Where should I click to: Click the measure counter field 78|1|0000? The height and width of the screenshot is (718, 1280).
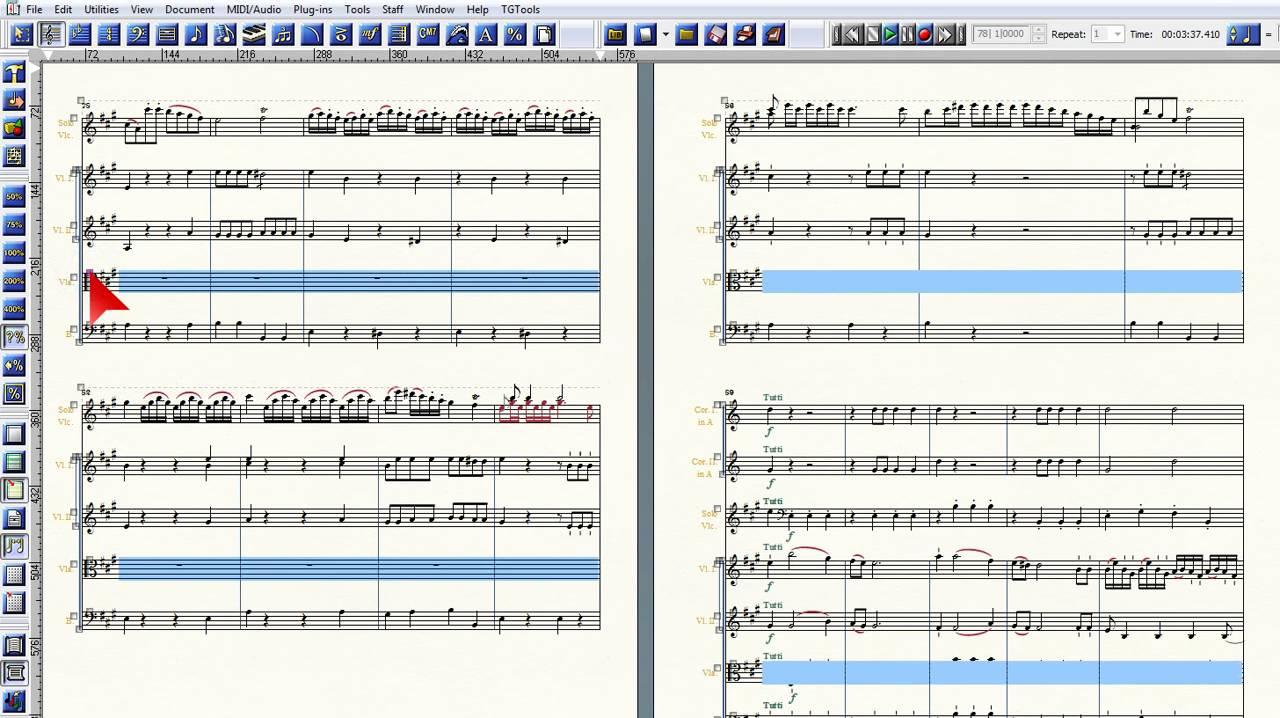1001,34
